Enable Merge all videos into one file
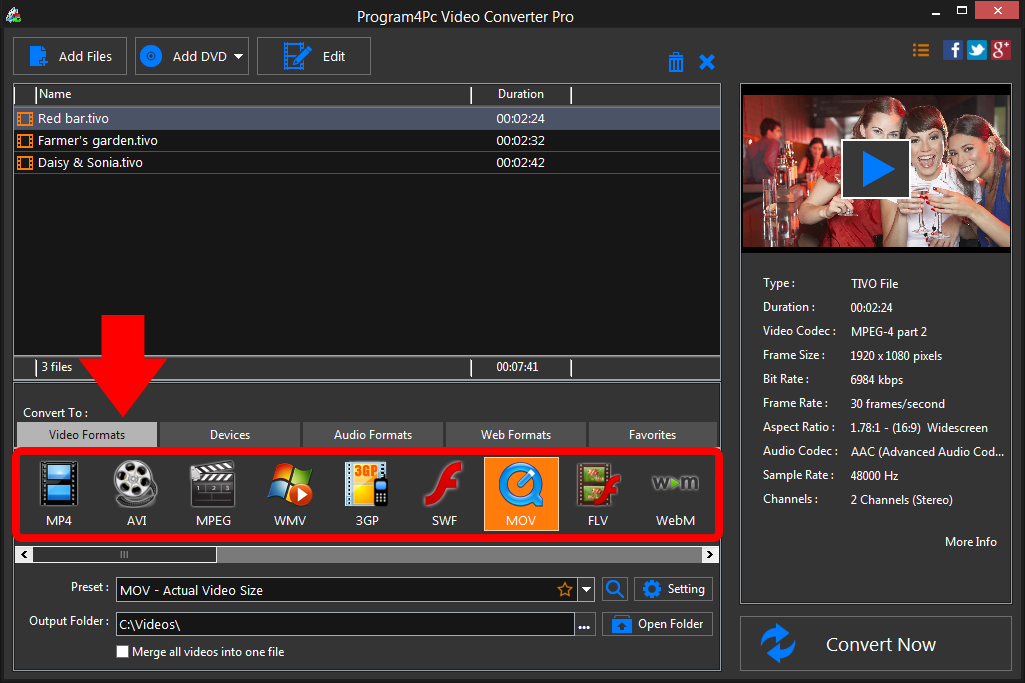 122,652
